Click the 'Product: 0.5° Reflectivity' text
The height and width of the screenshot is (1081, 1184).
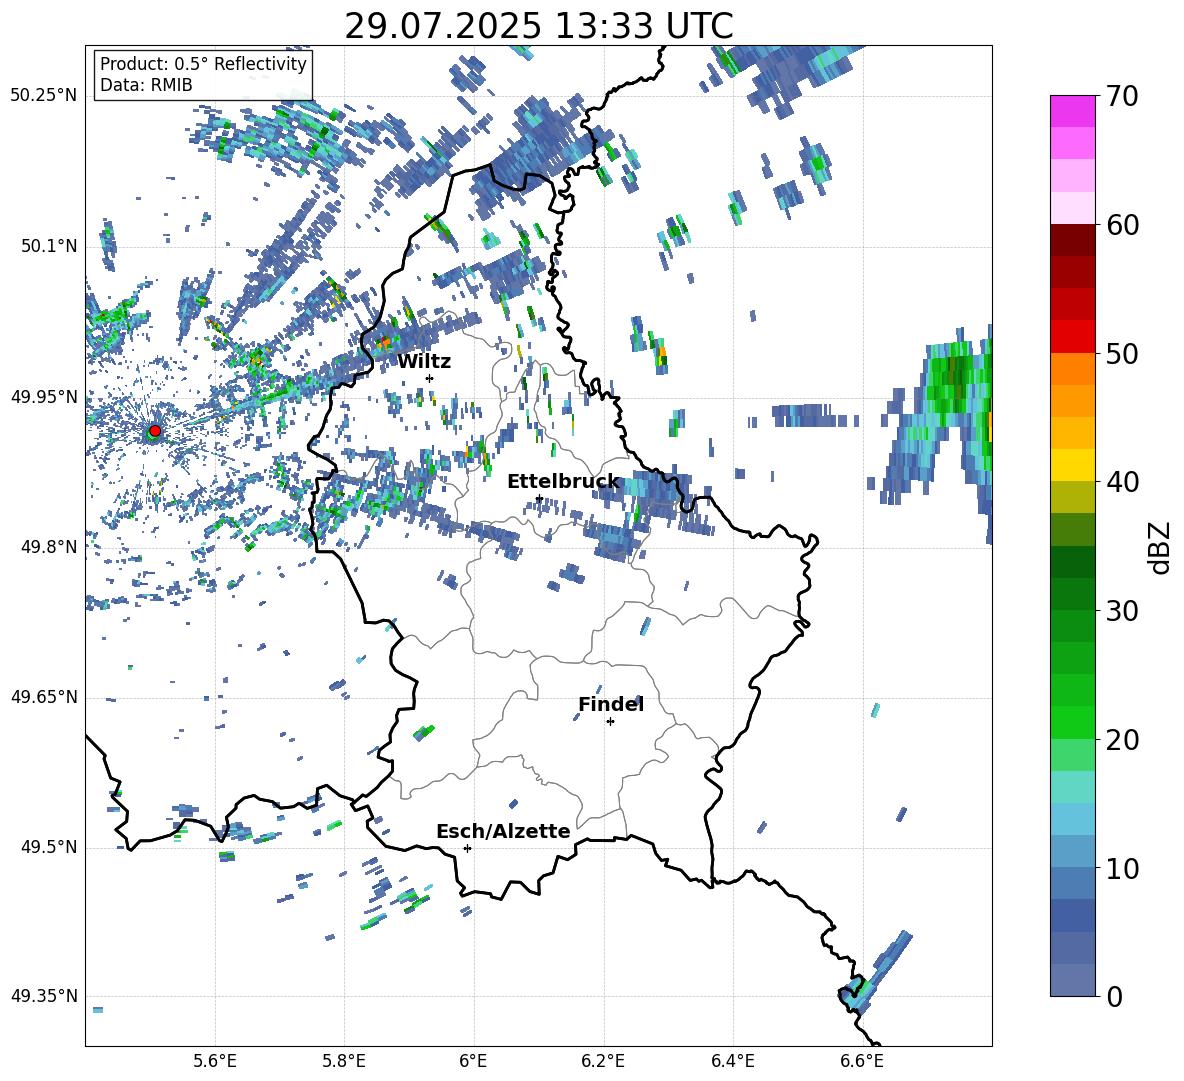tap(203, 63)
